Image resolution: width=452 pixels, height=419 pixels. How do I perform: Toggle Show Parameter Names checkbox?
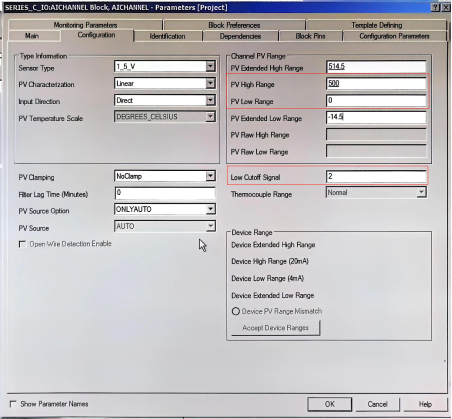click(13, 404)
